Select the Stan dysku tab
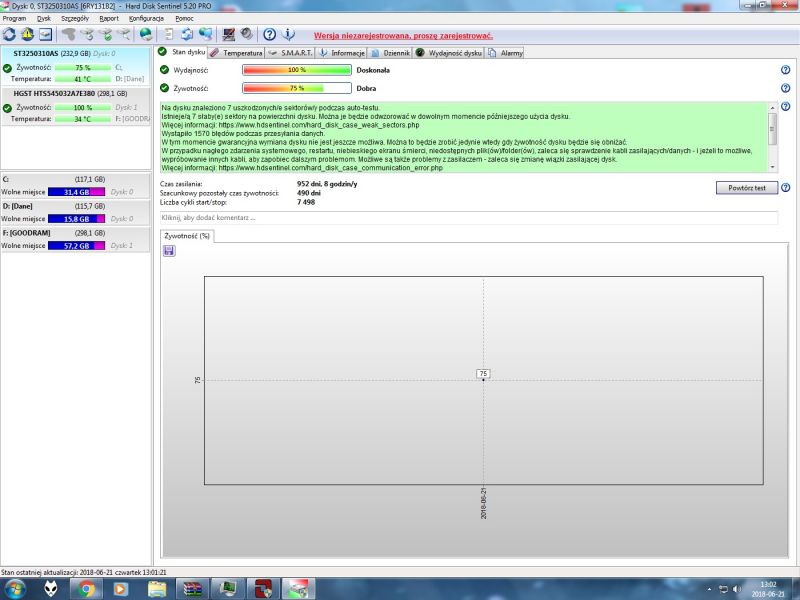The height and width of the screenshot is (600, 800). coord(182,52)
